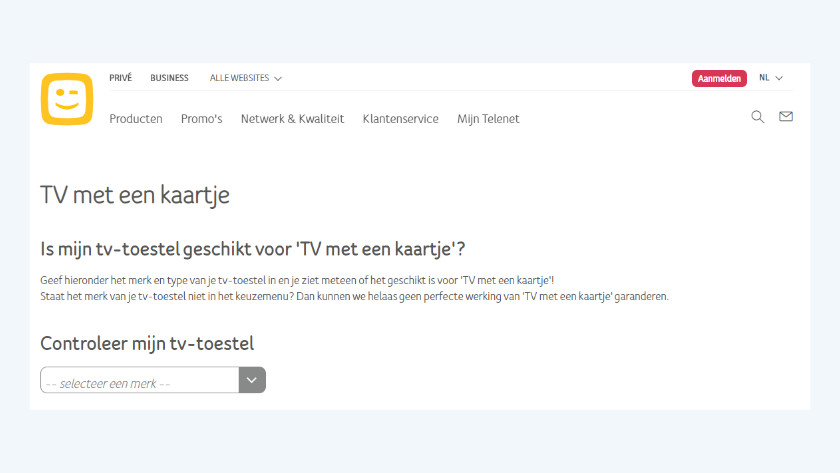Open the NL language selector
Viewport: 840px width, 473px height.
click(764, 78)
